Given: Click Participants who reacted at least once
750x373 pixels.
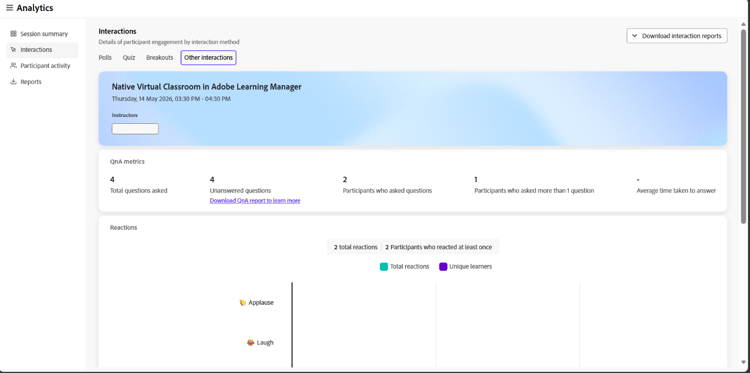Looking at the screenshot, I should tap(439, 247).
